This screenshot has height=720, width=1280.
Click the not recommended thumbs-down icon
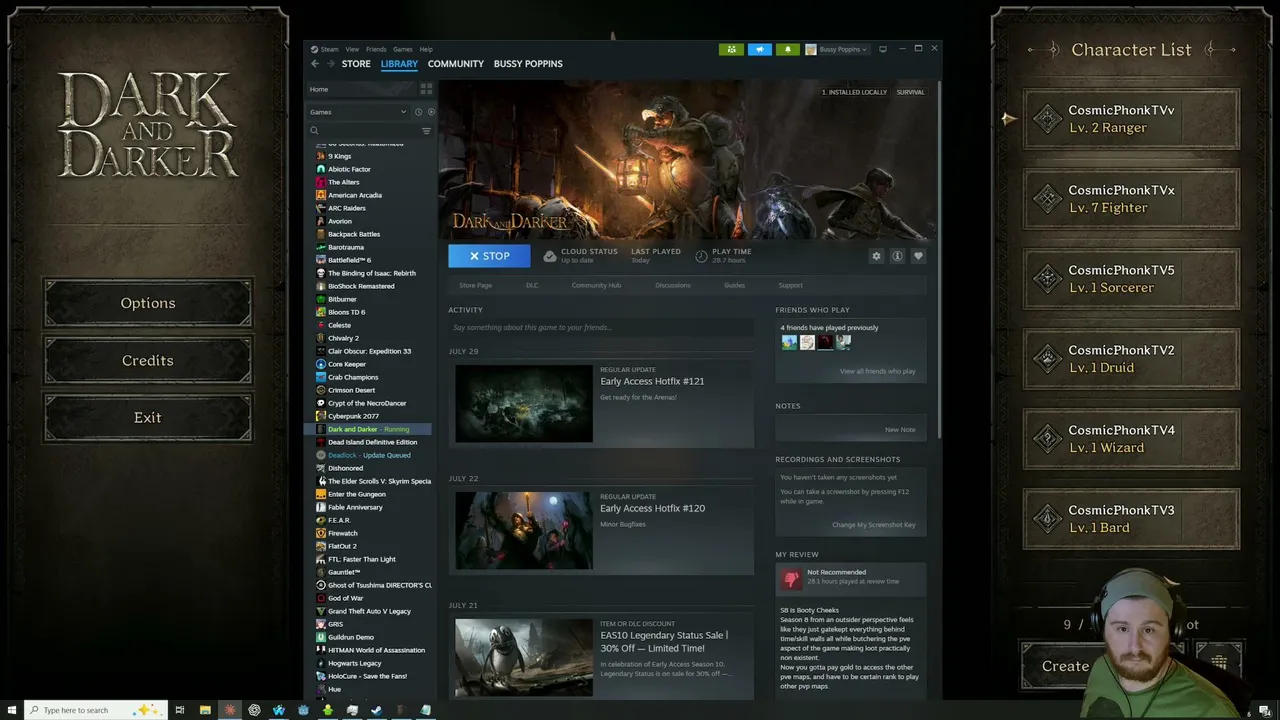[791, 578]
